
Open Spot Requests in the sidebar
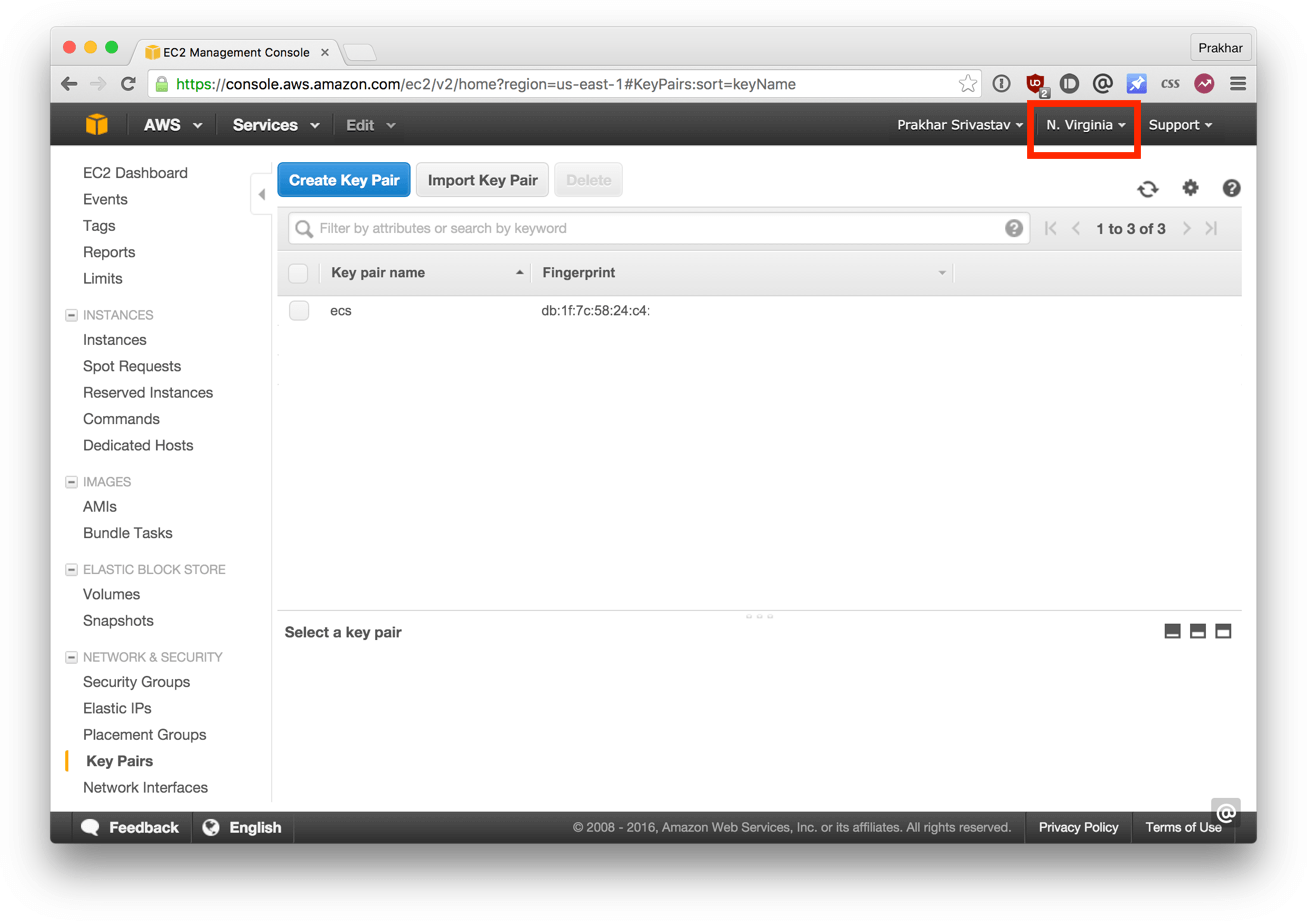click(132, 366)
